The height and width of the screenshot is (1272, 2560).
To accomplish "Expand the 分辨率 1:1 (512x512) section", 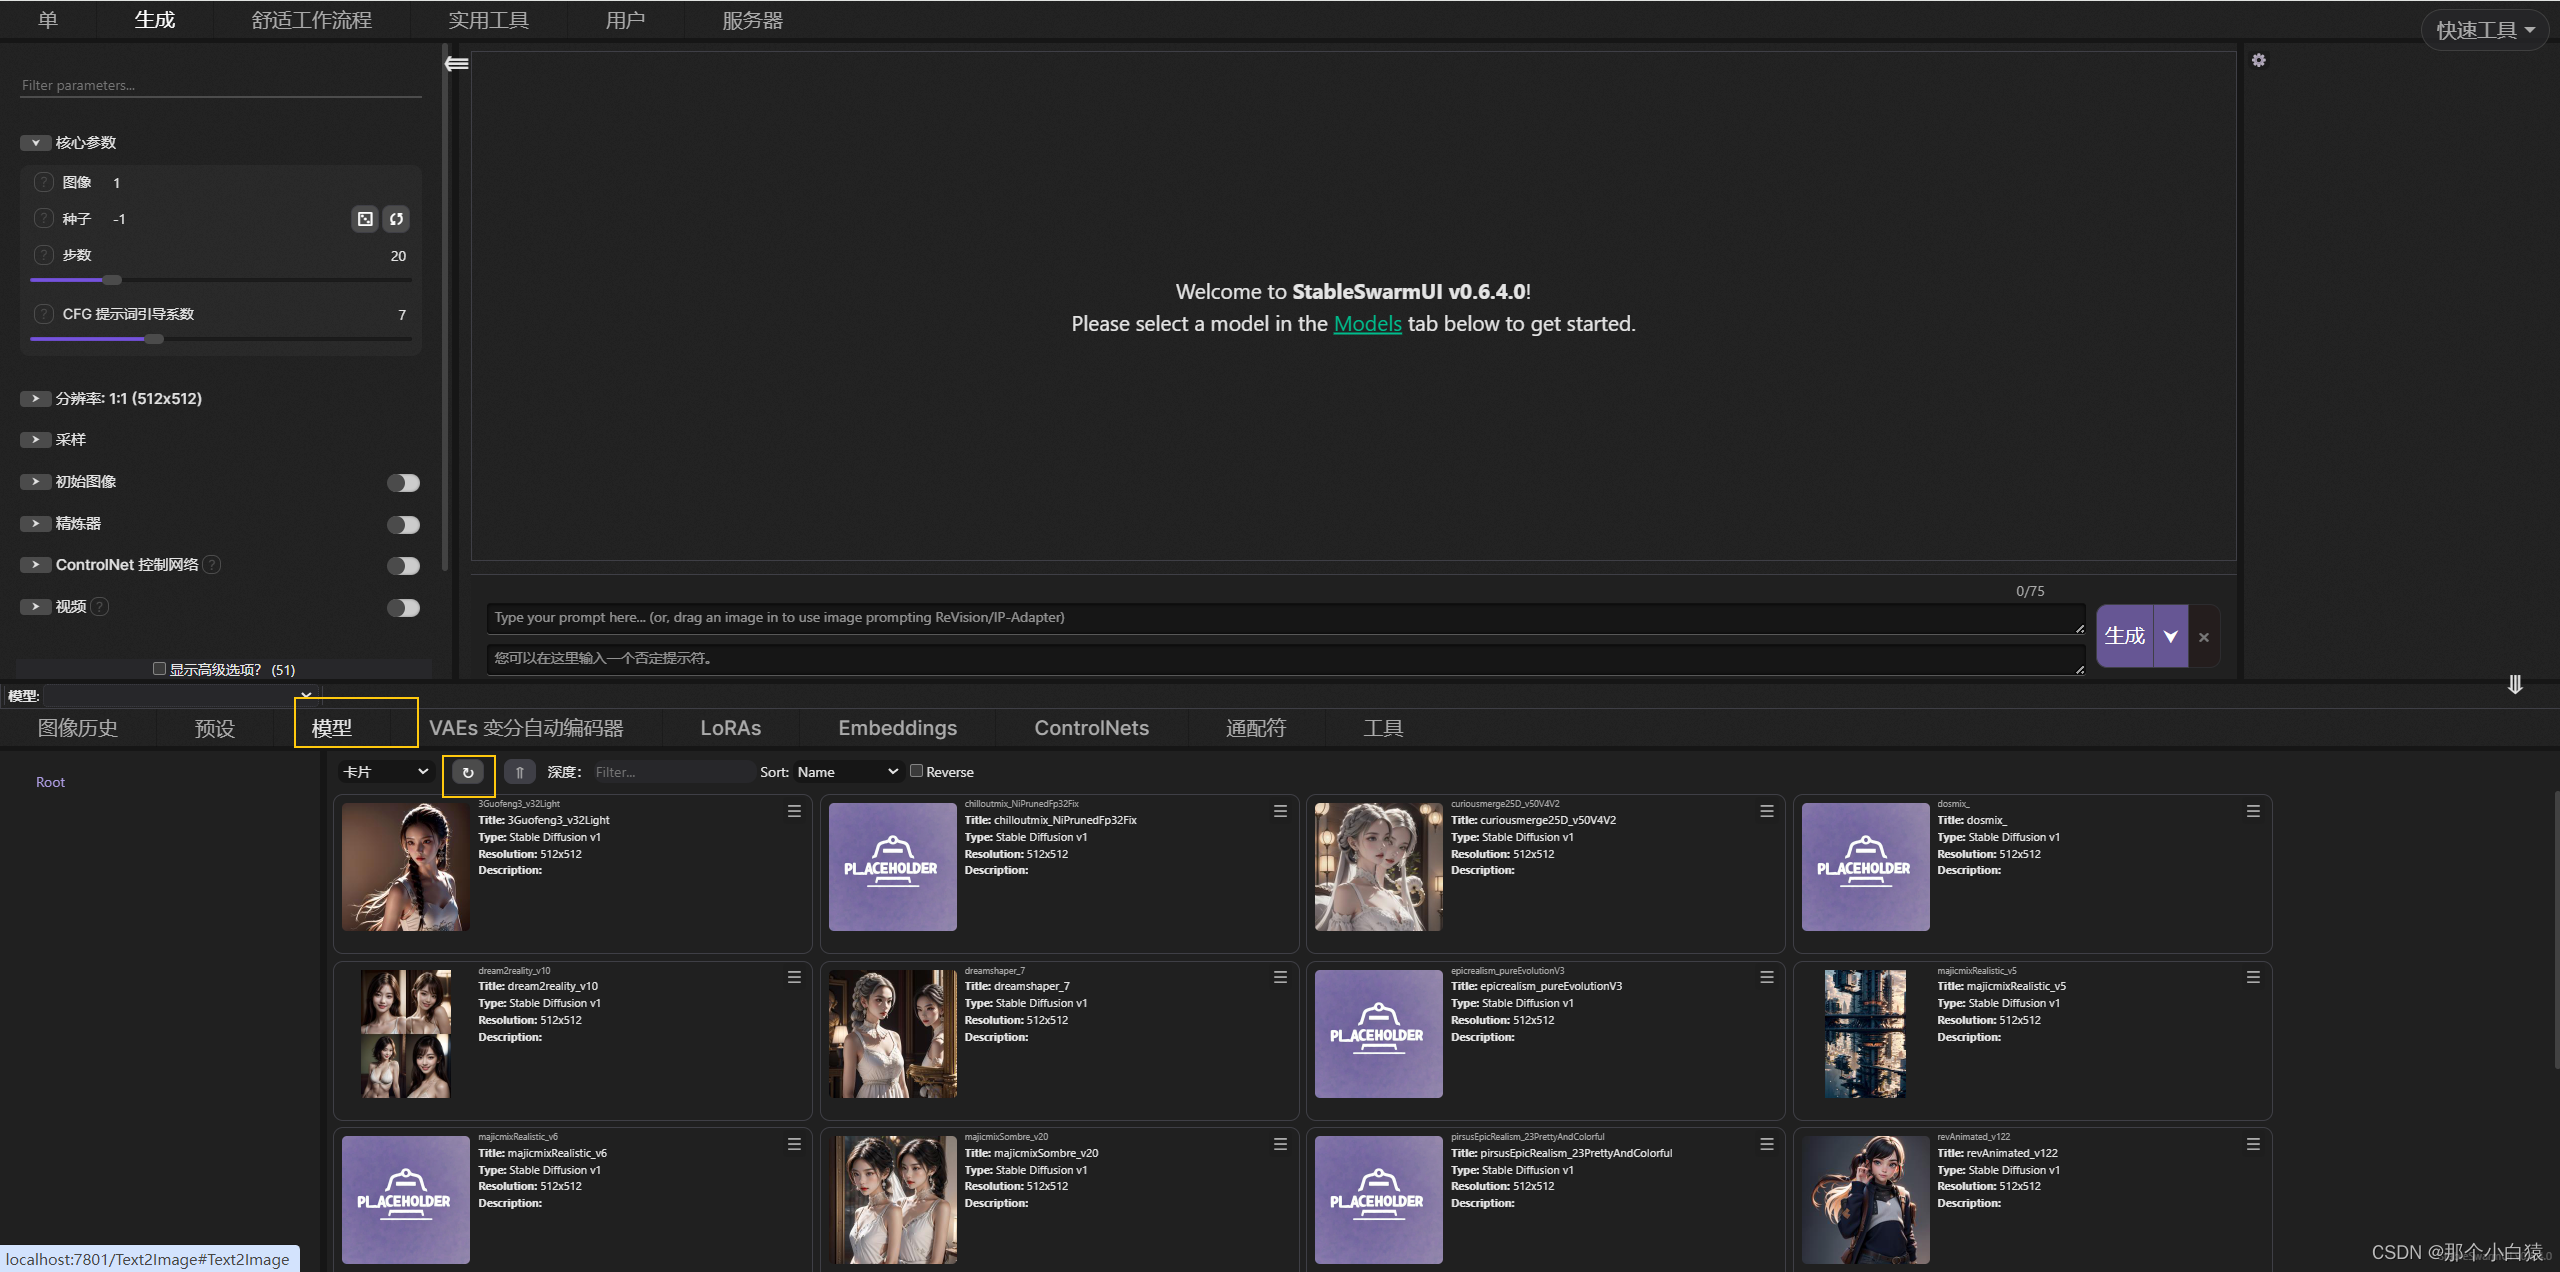I will (35, 398).
